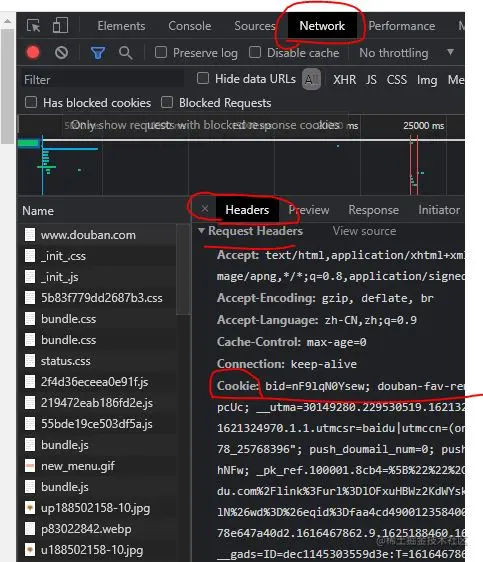Click the View source link
Screen dimensions: 483x562
click(x=364, y=231)
